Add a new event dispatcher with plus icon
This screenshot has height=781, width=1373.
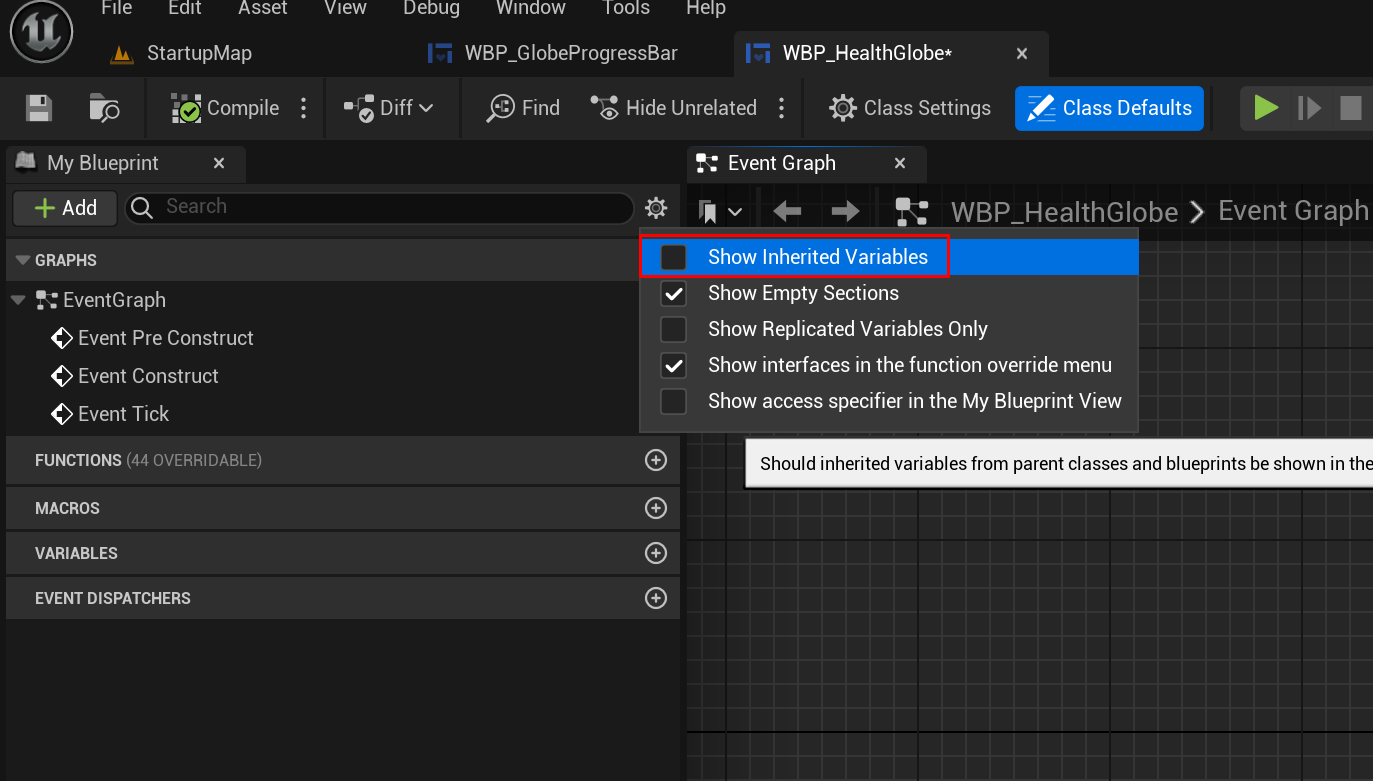click(656, 598)
